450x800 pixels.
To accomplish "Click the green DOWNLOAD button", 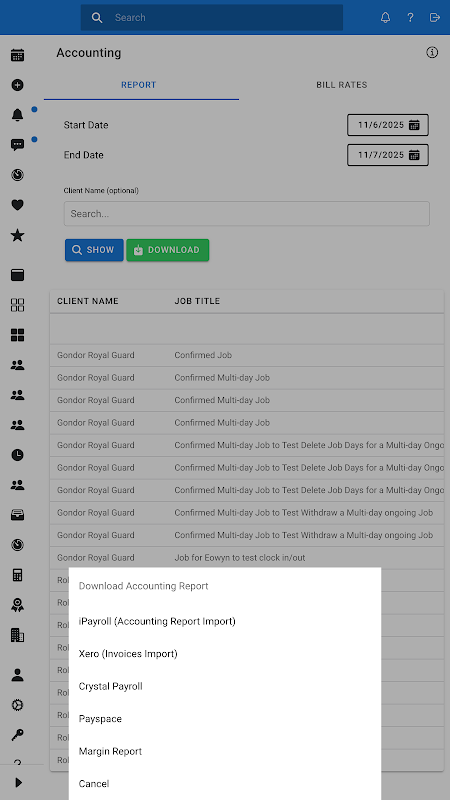I will click(168, 250).
